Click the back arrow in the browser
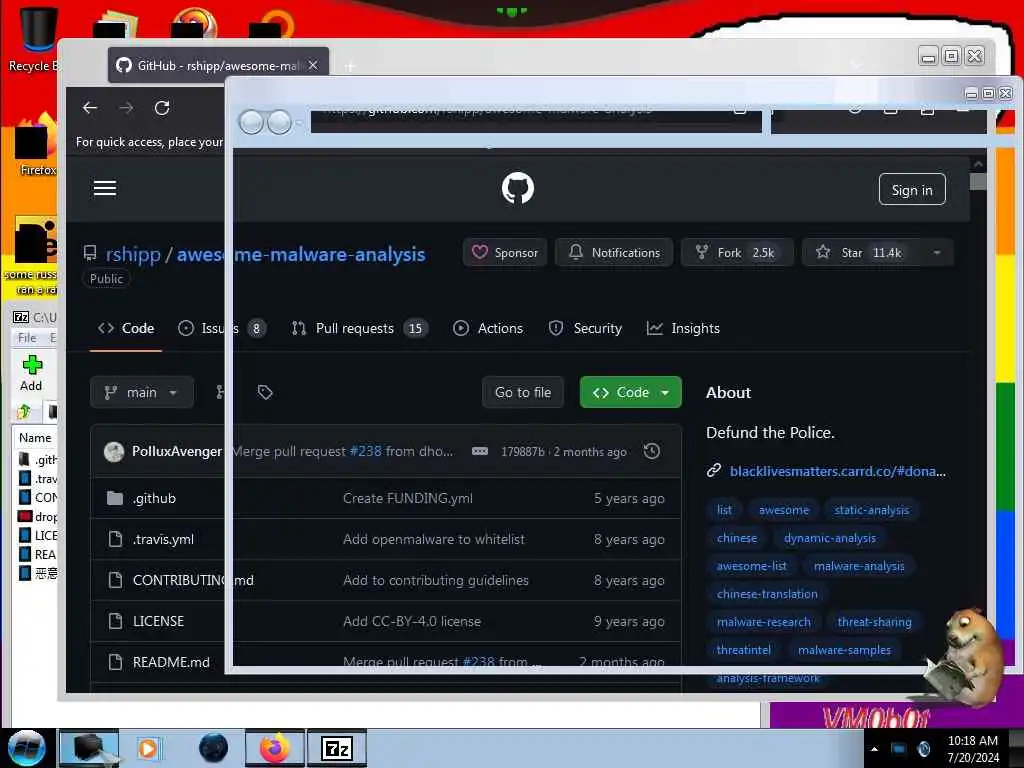 point(90,108)
